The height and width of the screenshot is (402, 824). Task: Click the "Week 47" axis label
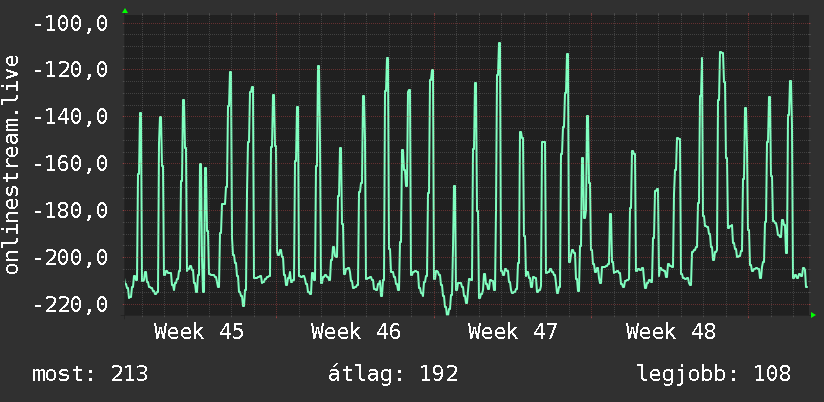(x=512, y=332)
